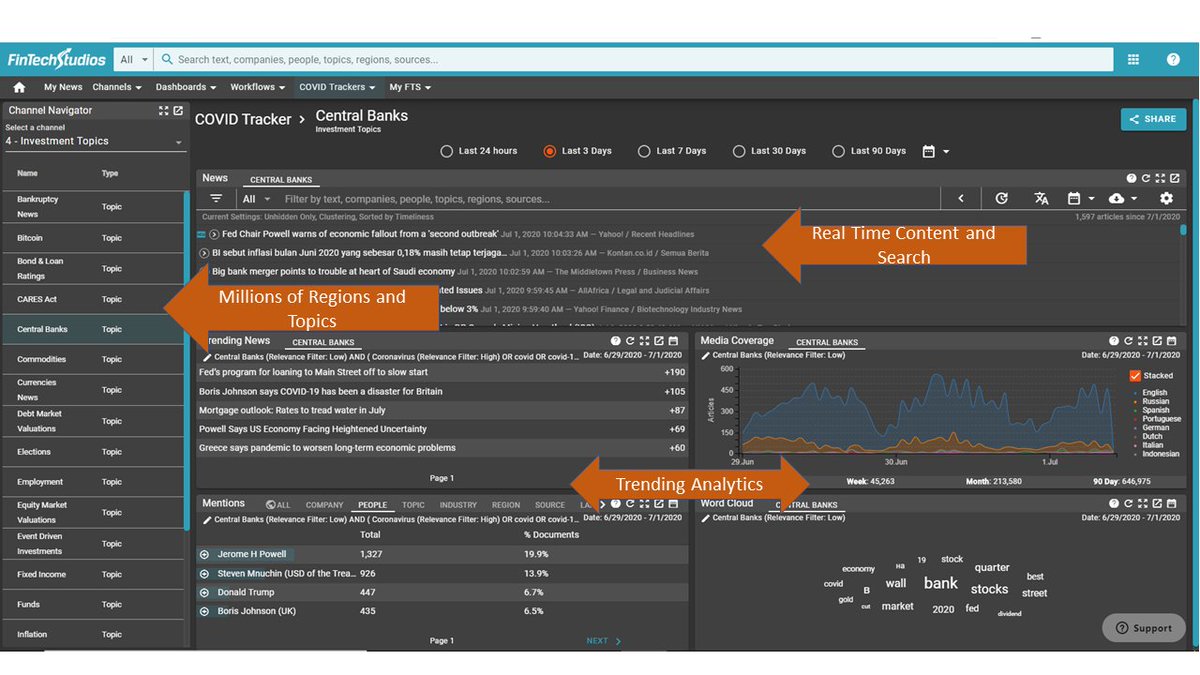
Task: Switch Mentions to the TOPIC tab
Action: tap(413, 506)
